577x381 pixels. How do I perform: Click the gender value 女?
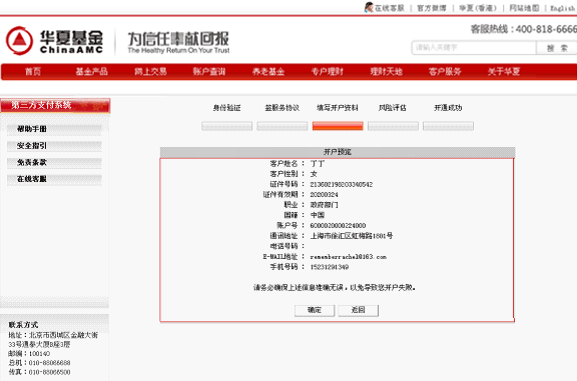tap(314, 174)
